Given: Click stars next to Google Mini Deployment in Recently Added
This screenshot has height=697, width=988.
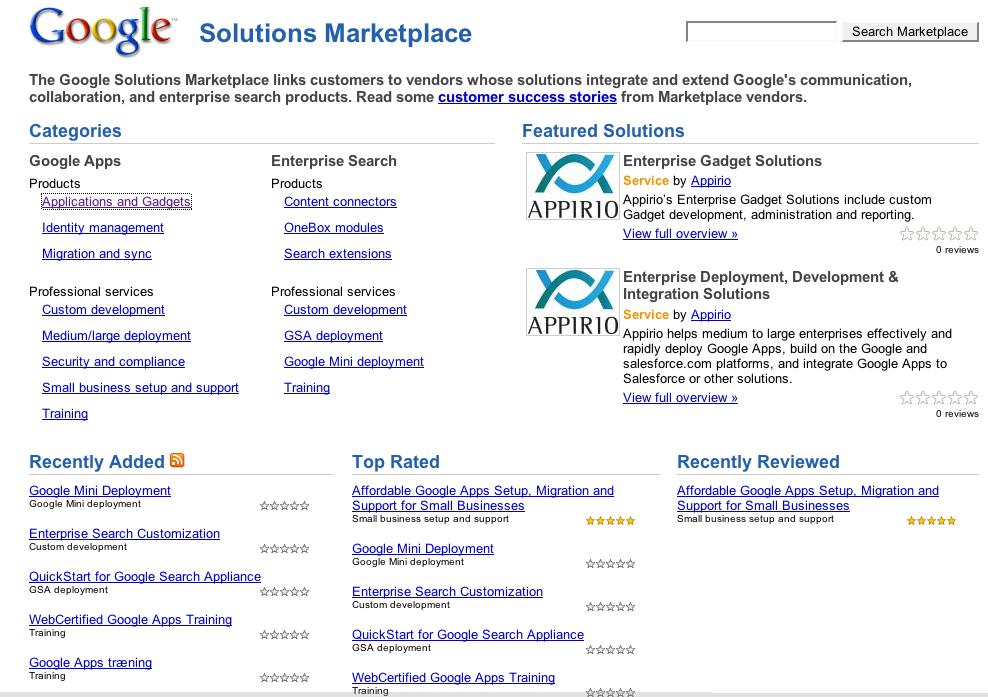Looking at the screenshot, I should tap(285, 505).
